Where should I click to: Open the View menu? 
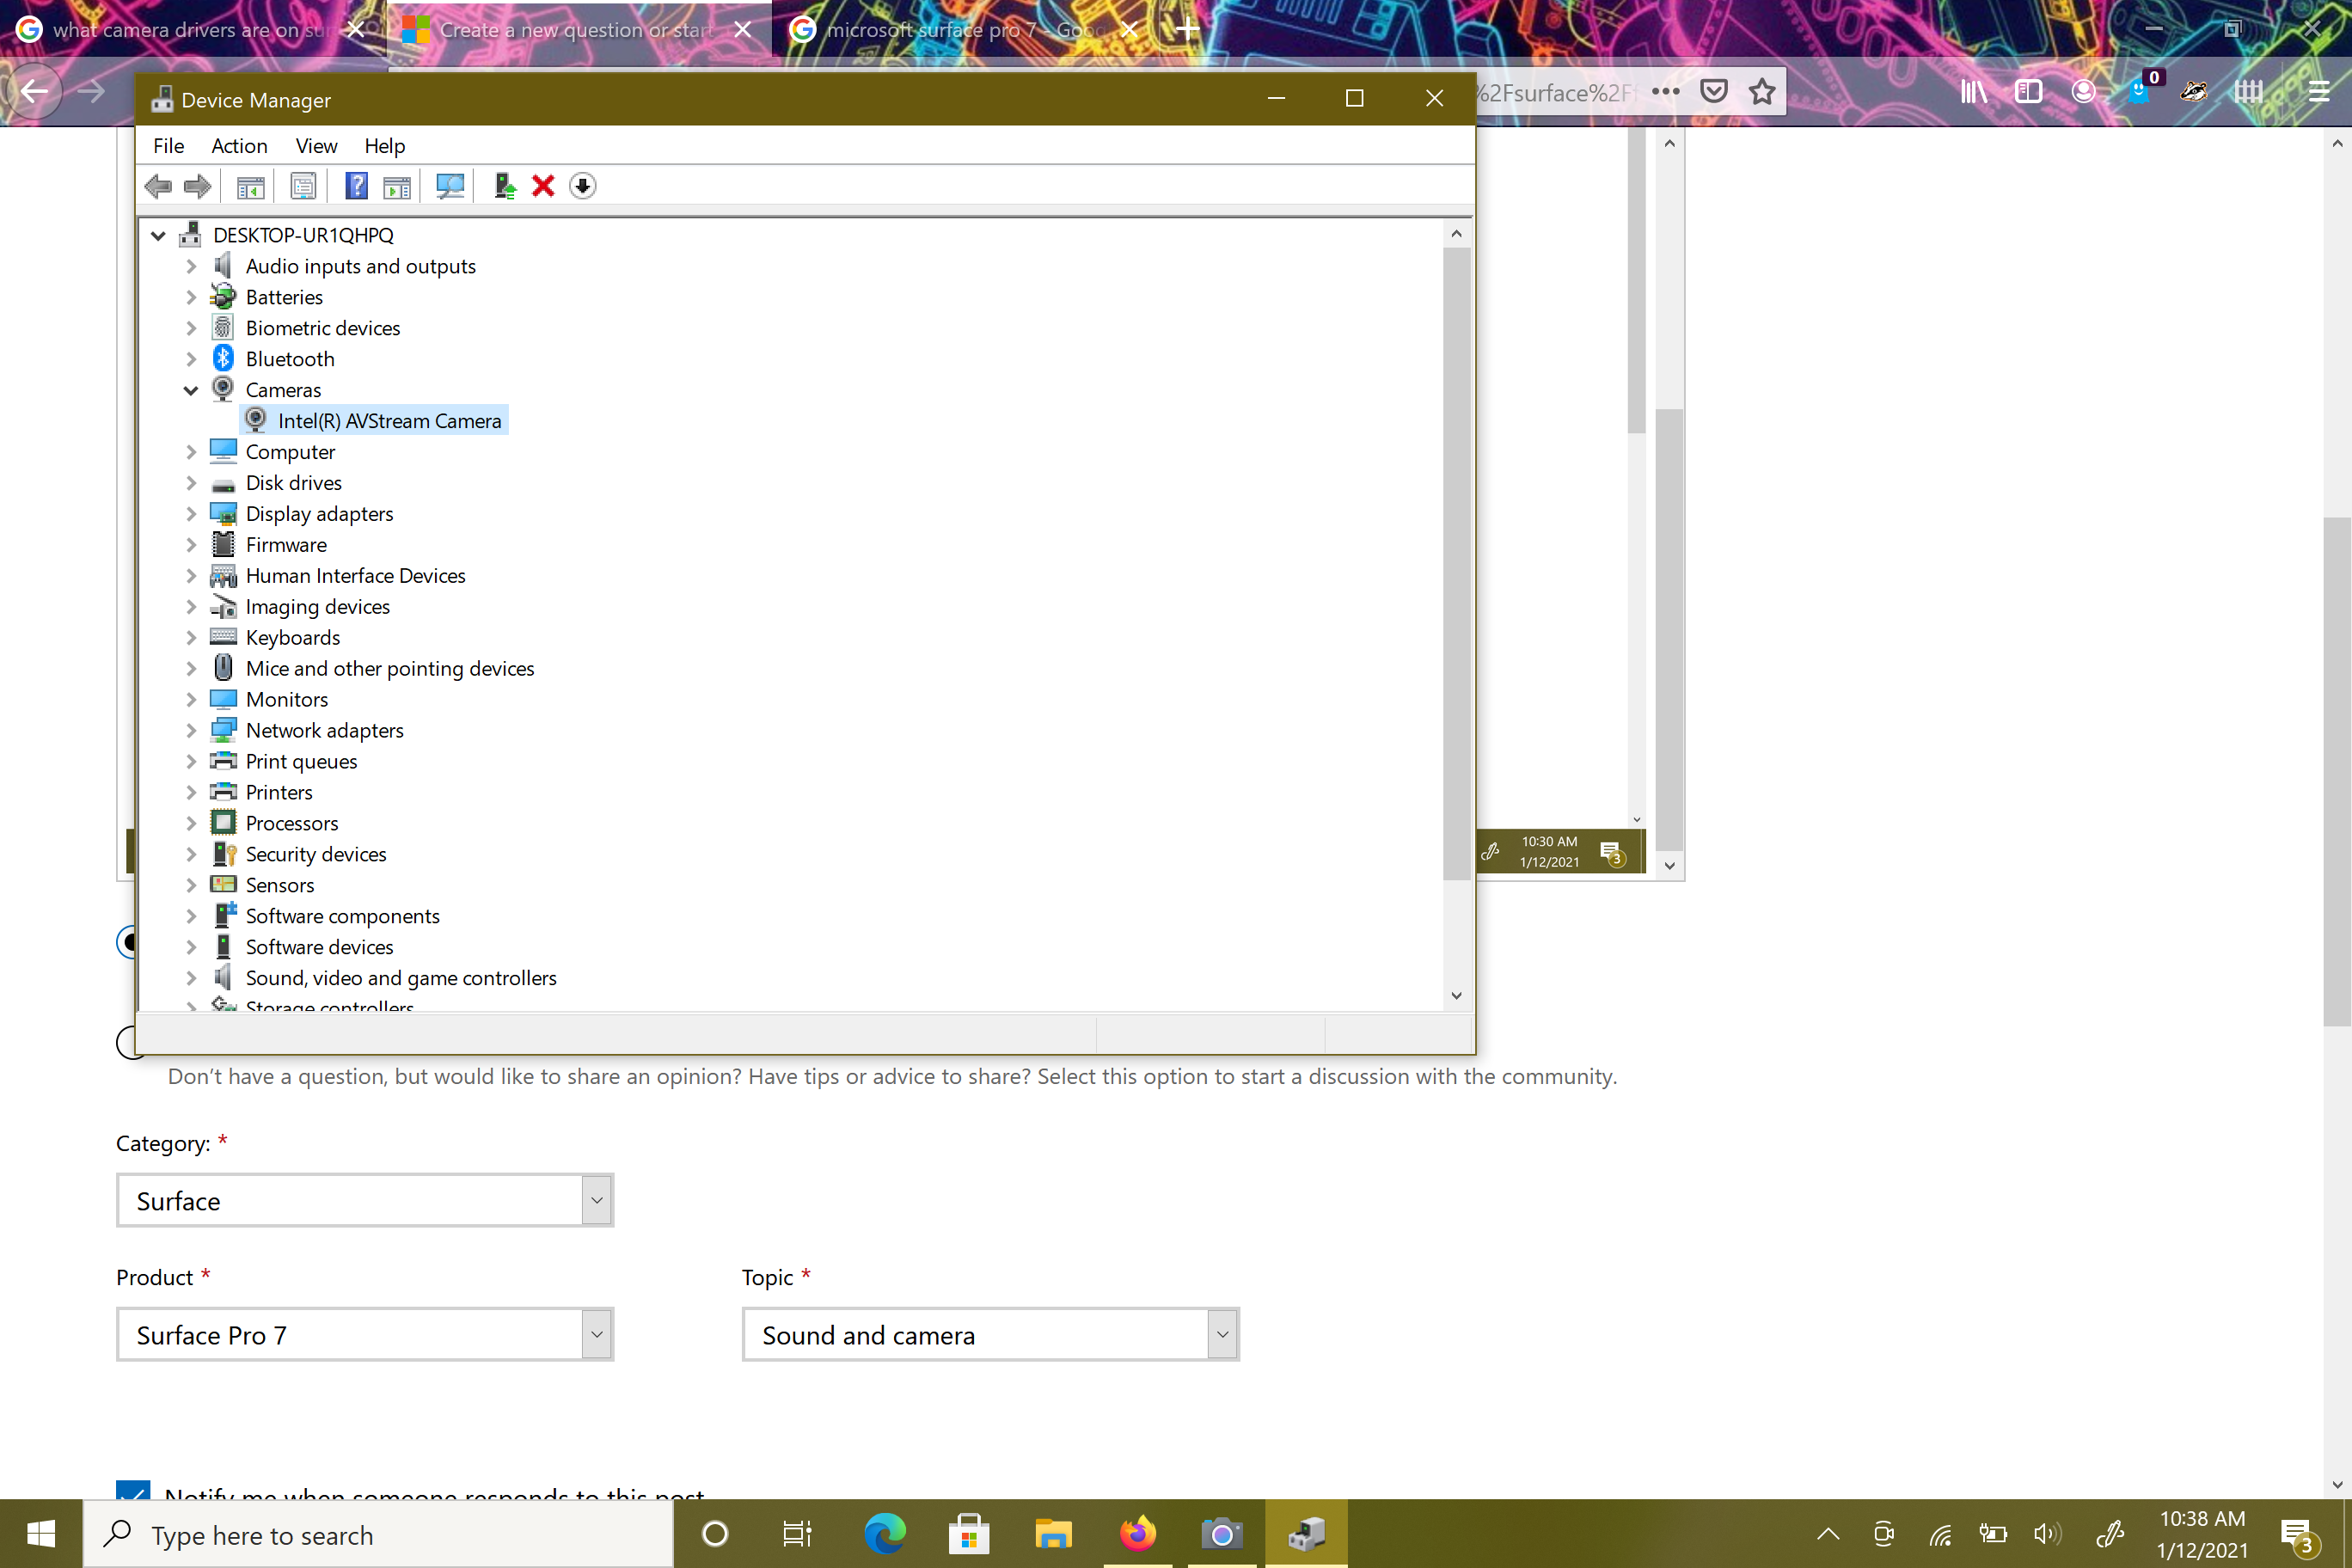click(316, 146)
